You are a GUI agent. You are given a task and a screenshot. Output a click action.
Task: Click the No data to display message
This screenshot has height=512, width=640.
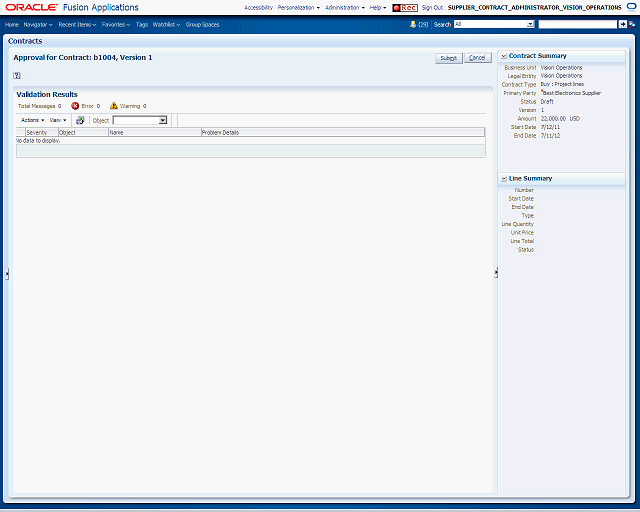click(x=38, y=140)
